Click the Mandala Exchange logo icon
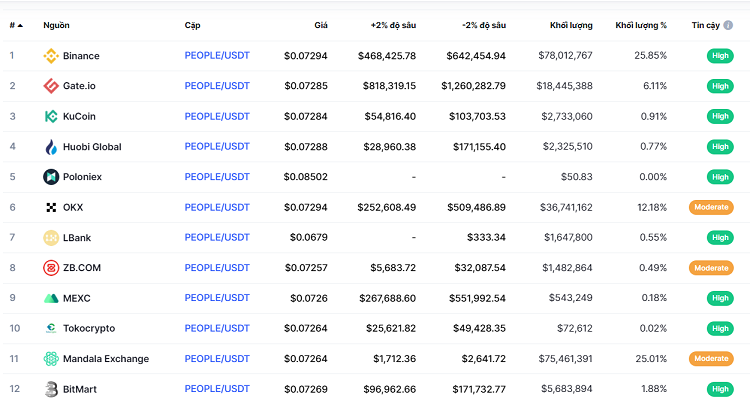This screenshot has width=750, height=404. pyautogui.click(x=51, y=359)
